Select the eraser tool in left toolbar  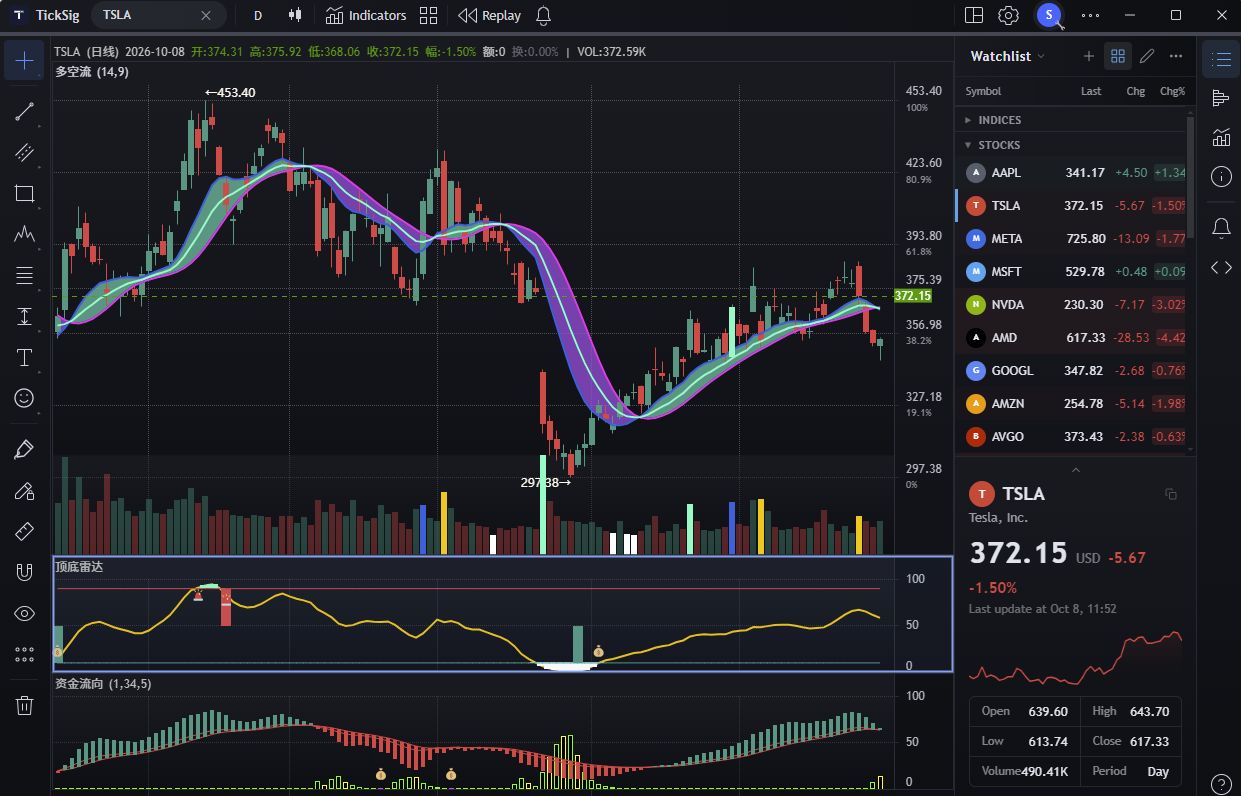tap(24, 490)
